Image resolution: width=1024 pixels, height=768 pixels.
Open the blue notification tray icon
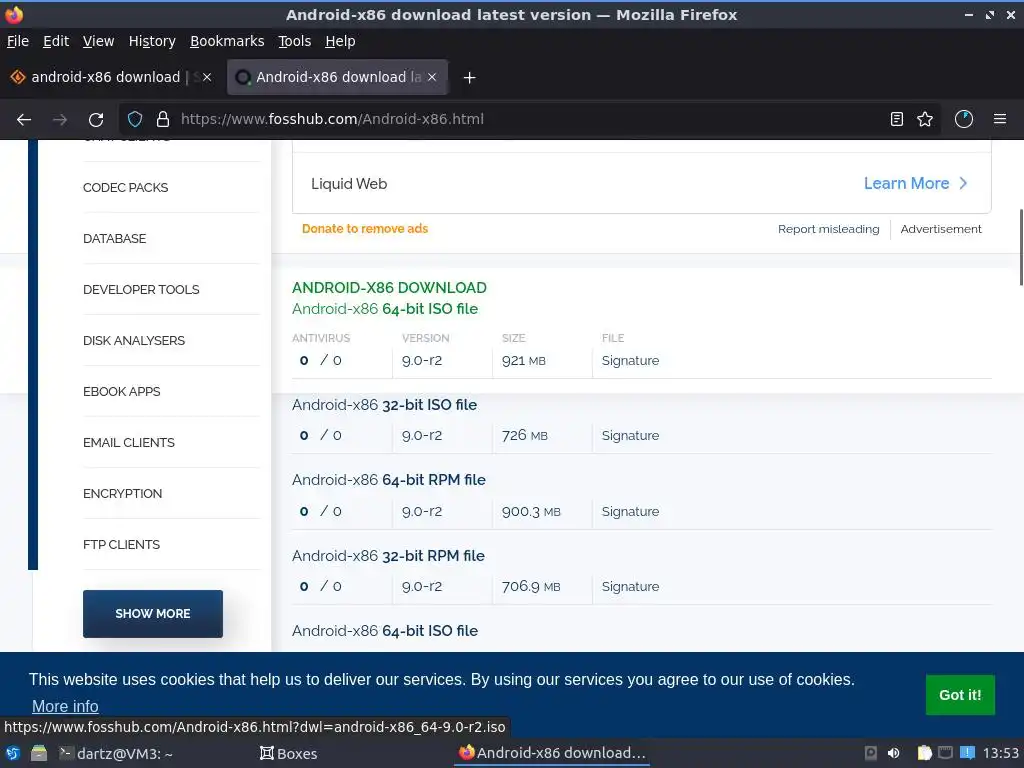click(968, 753)
